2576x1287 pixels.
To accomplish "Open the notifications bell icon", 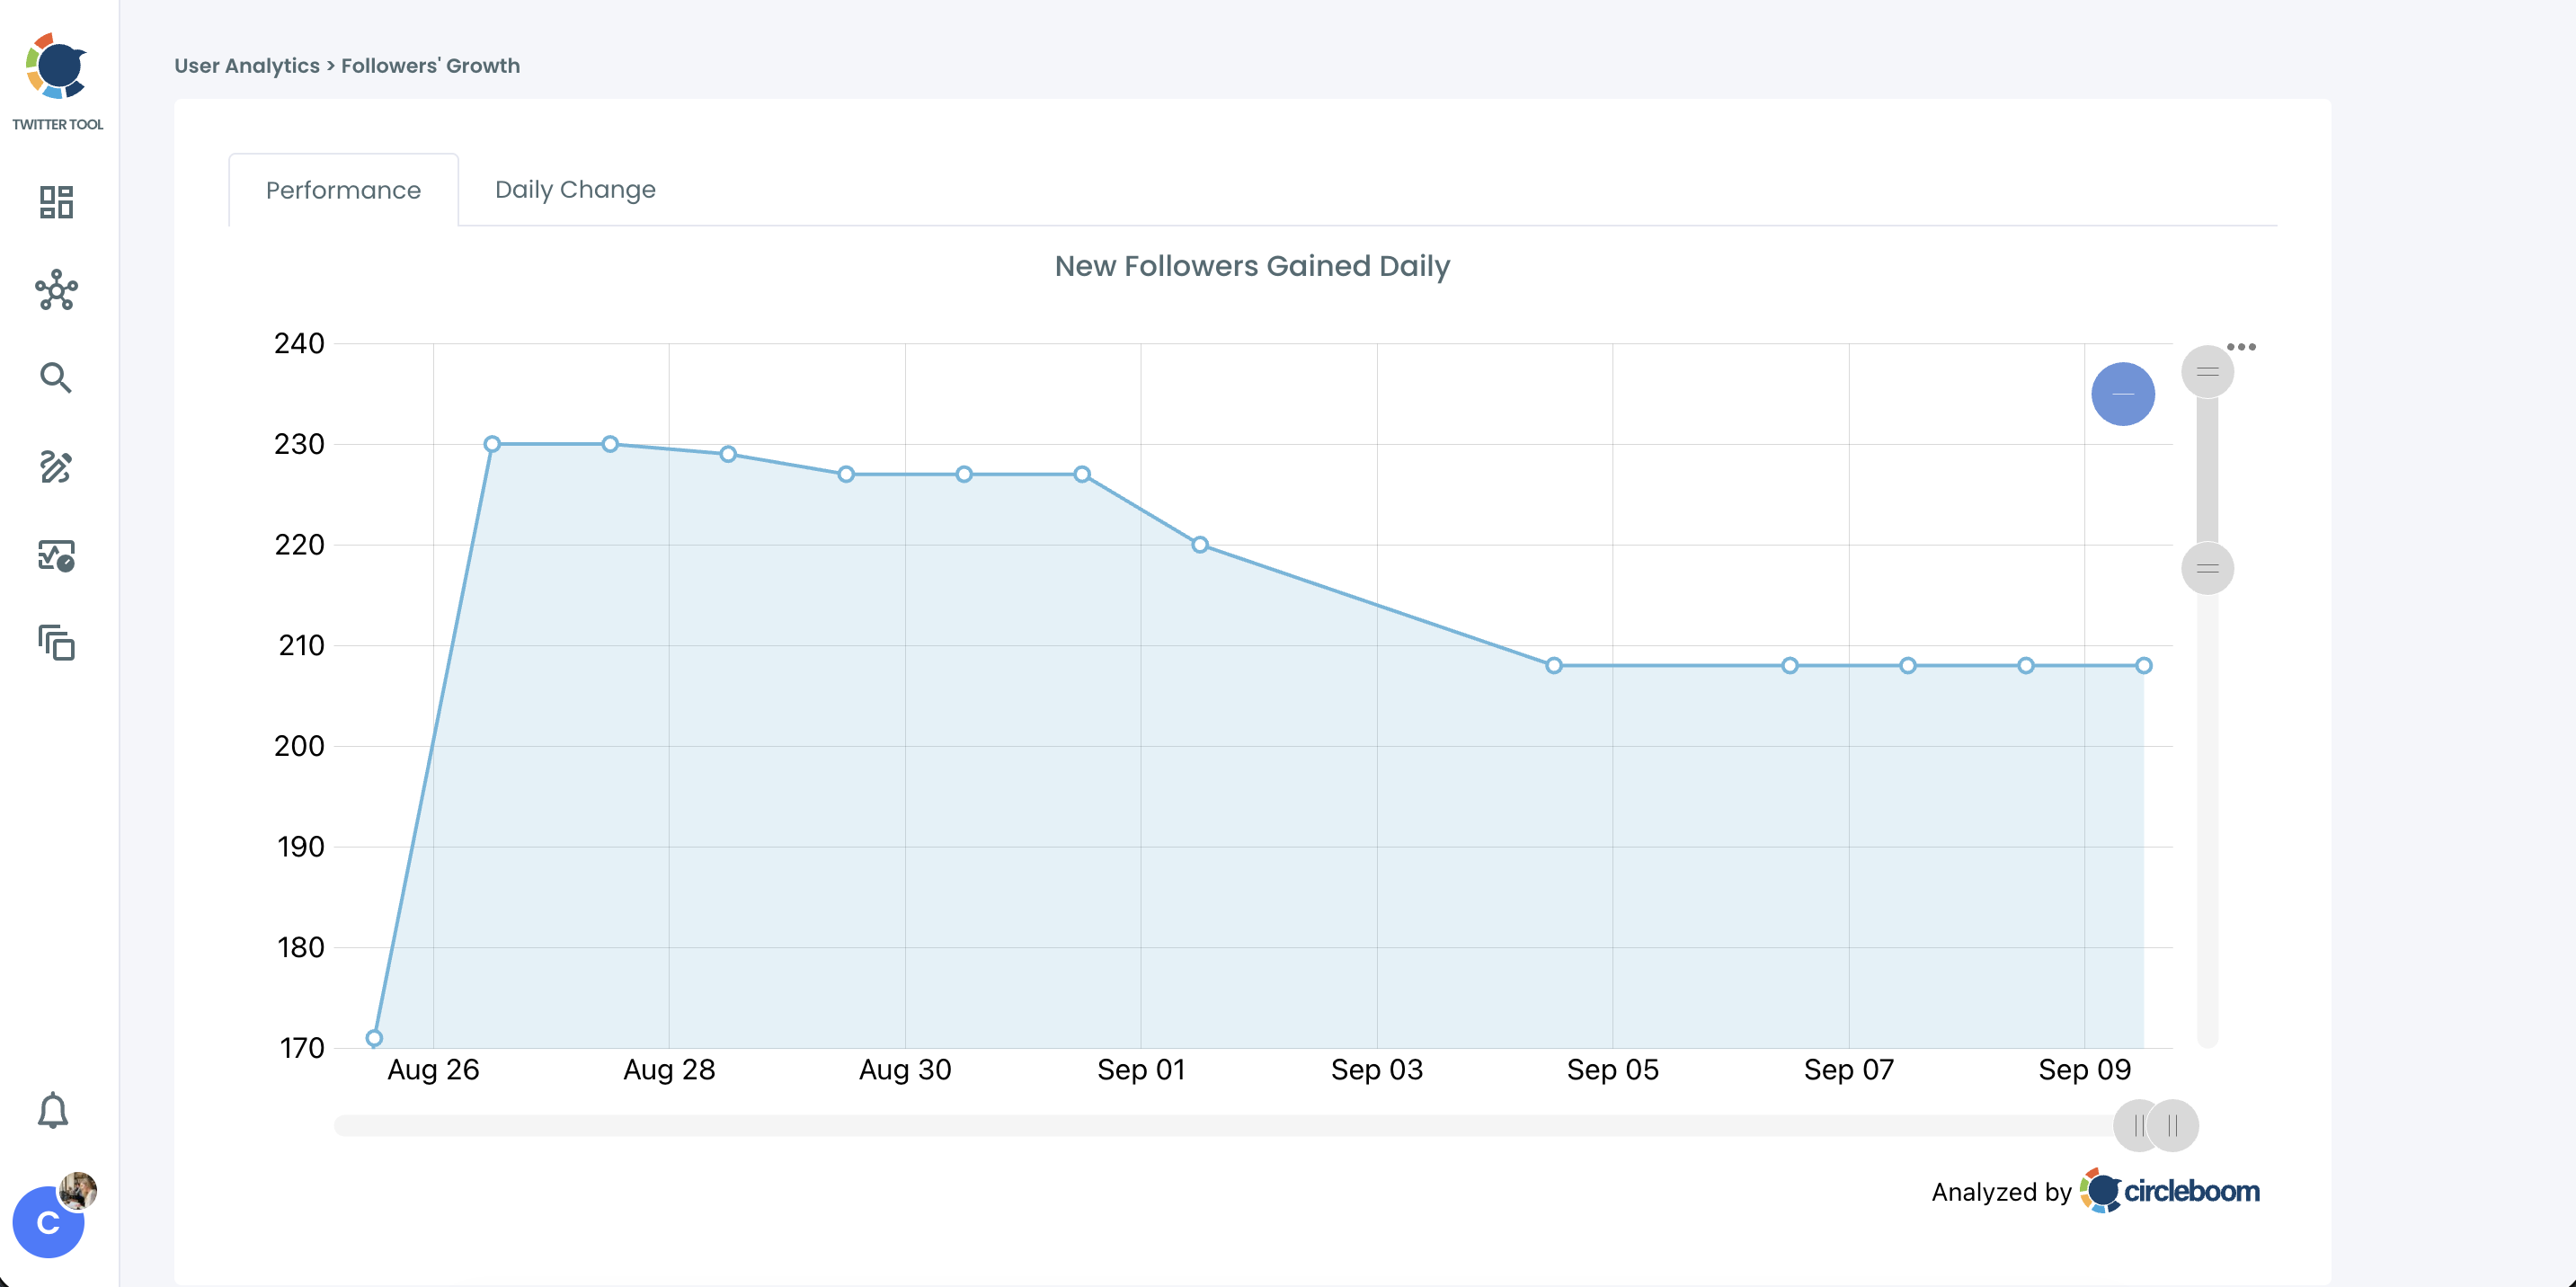I will point(53,1110).
